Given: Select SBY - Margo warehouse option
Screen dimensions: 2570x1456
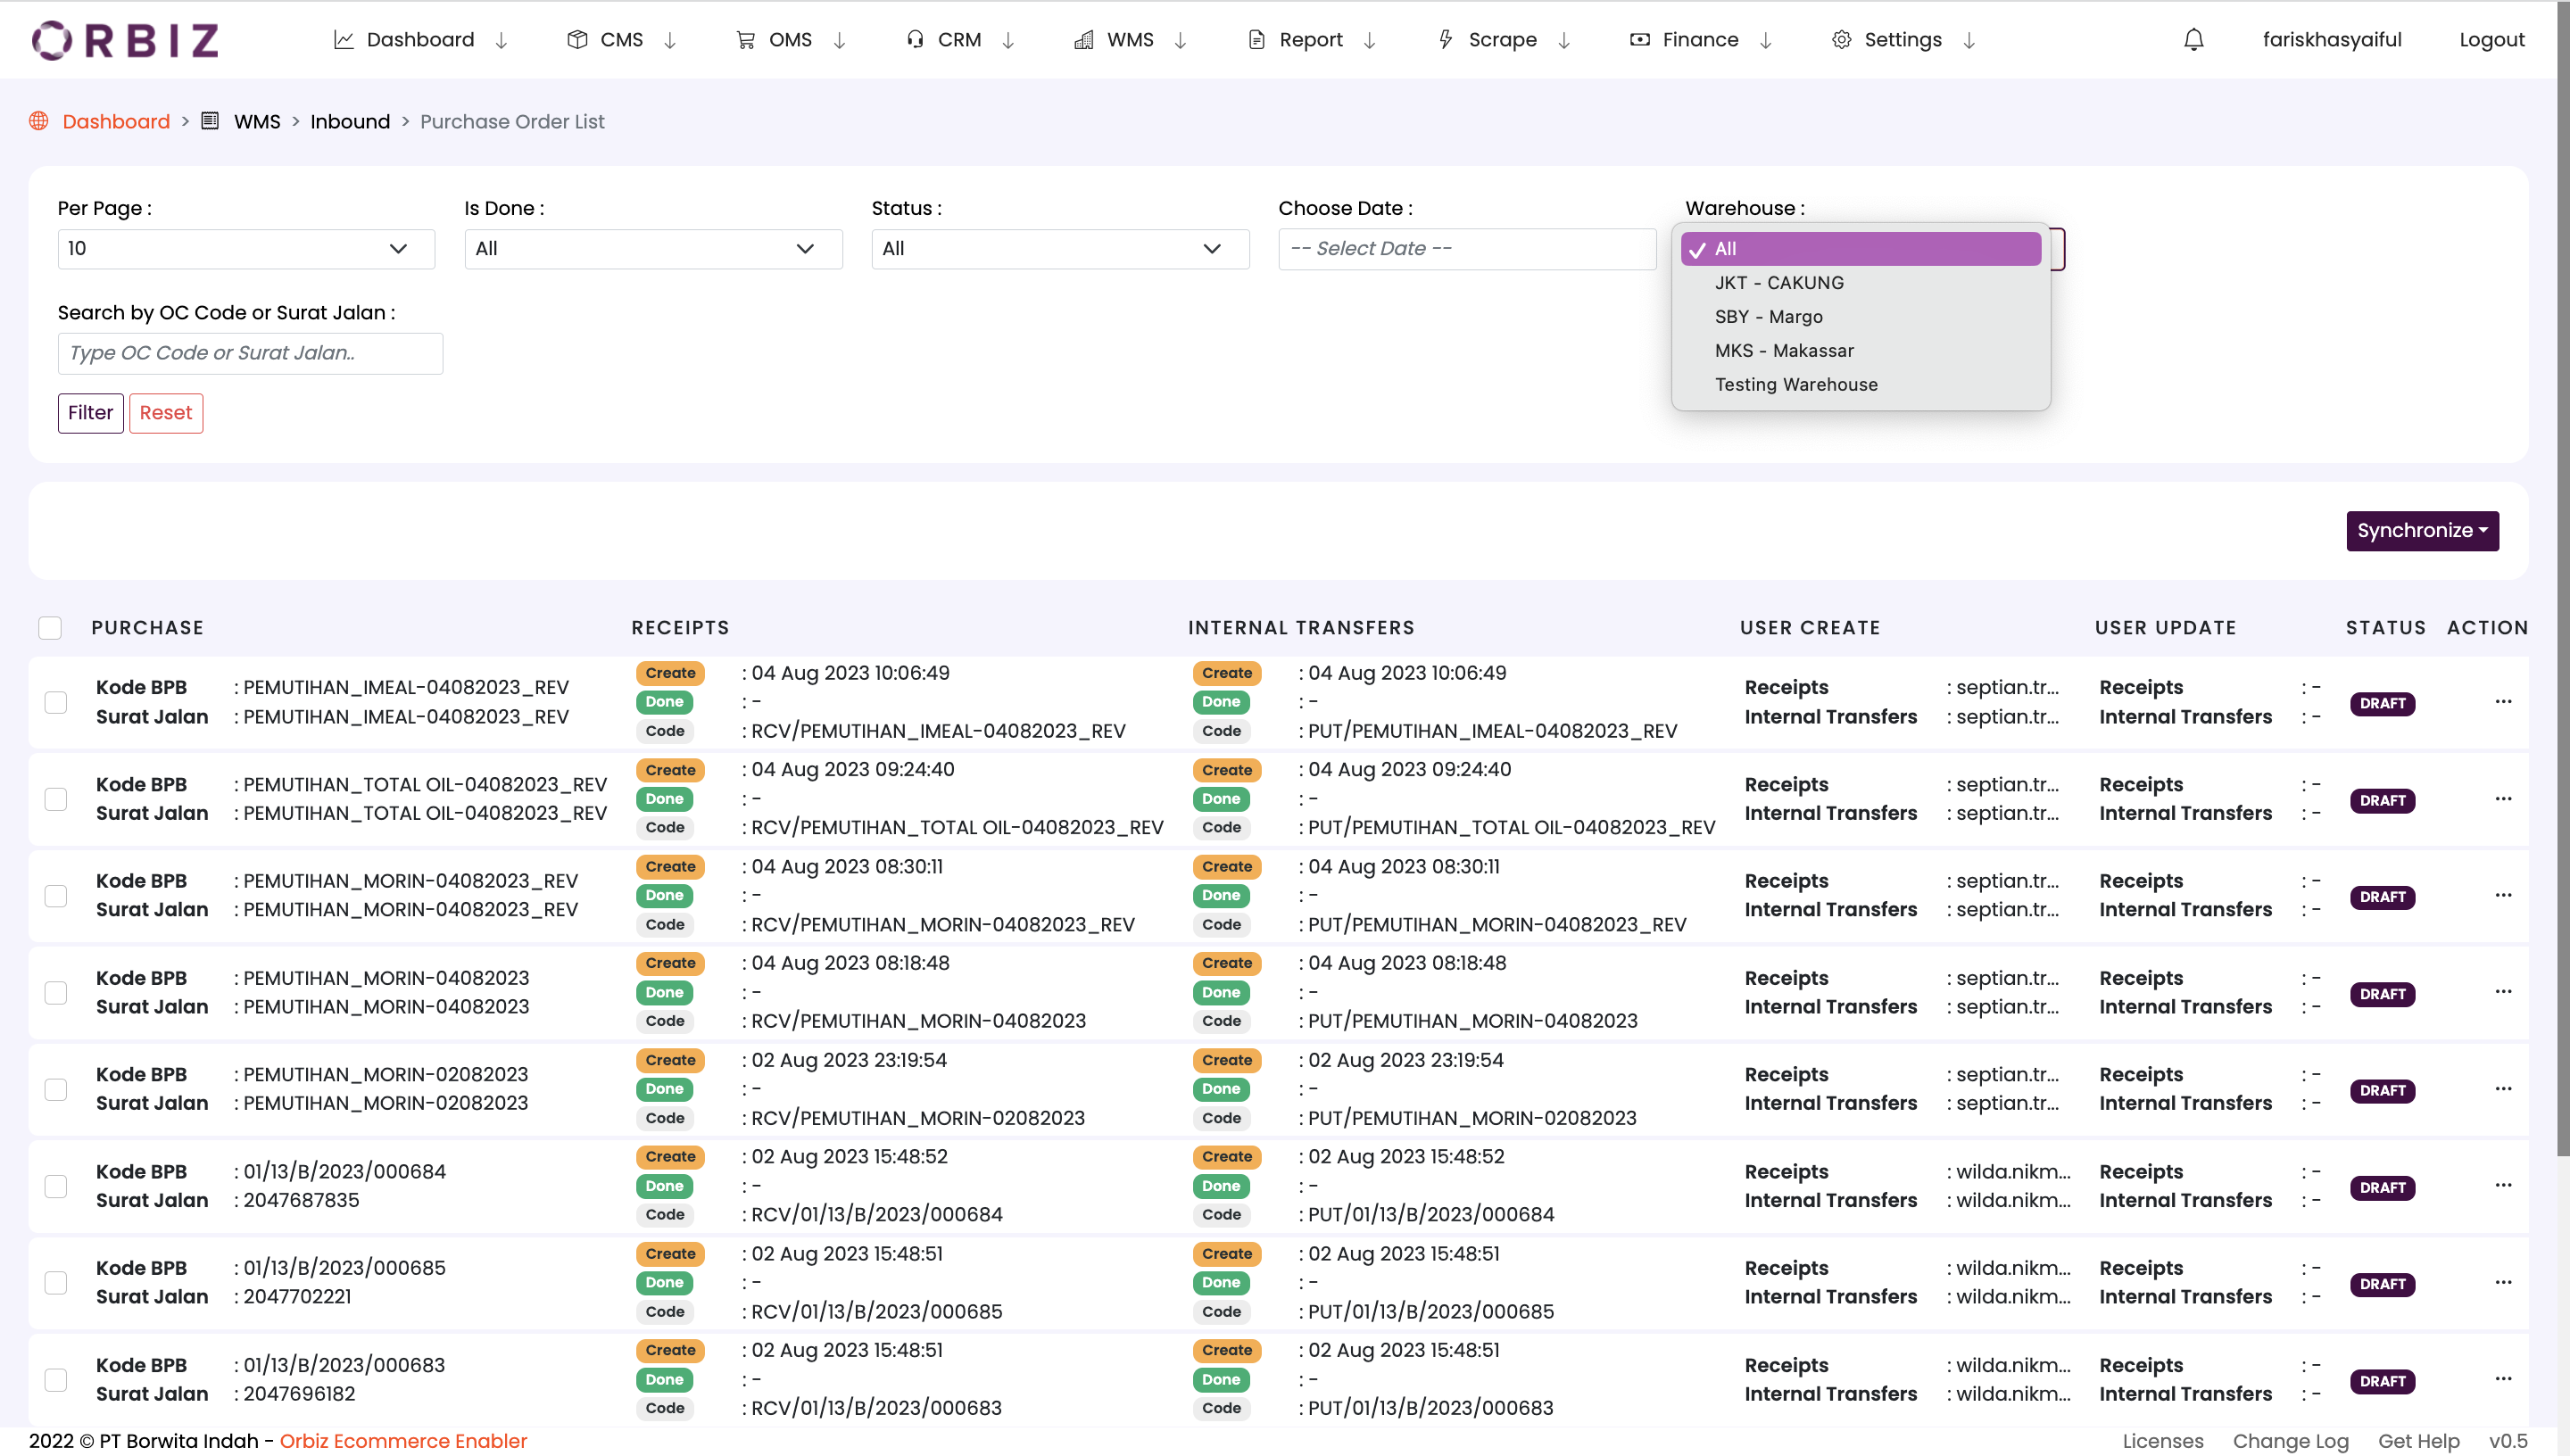Looking at the screenshot, I should 1860,317.
